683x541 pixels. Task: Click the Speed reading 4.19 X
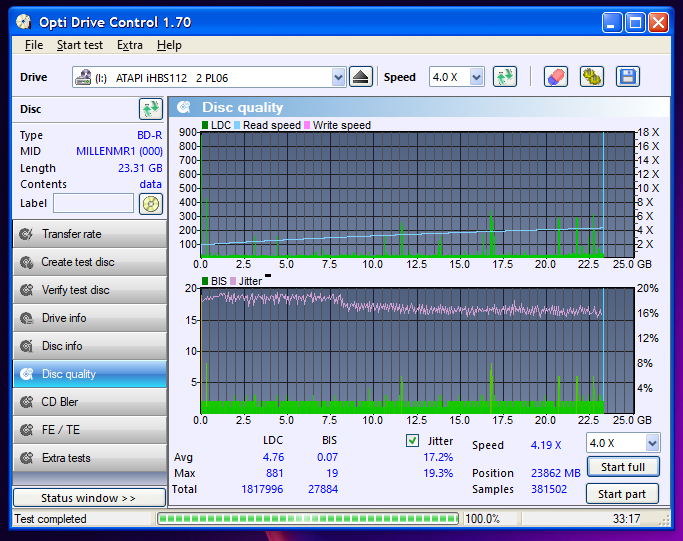pos(546,445)
